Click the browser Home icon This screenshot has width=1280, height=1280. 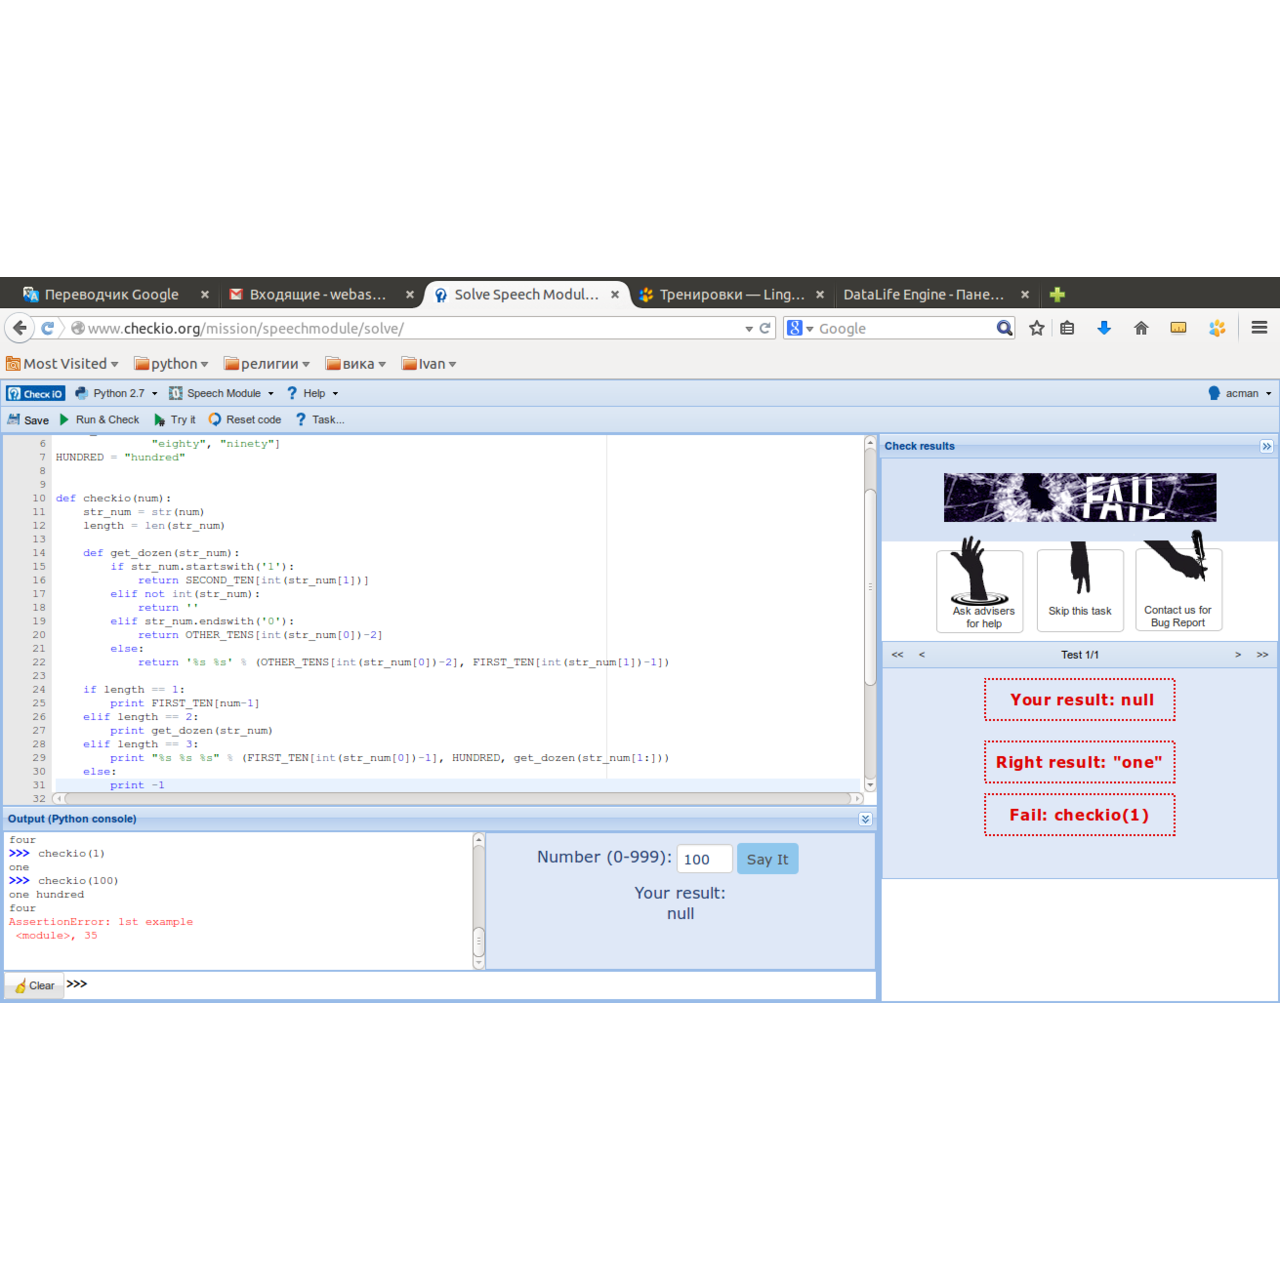[x=1141, y=328]
